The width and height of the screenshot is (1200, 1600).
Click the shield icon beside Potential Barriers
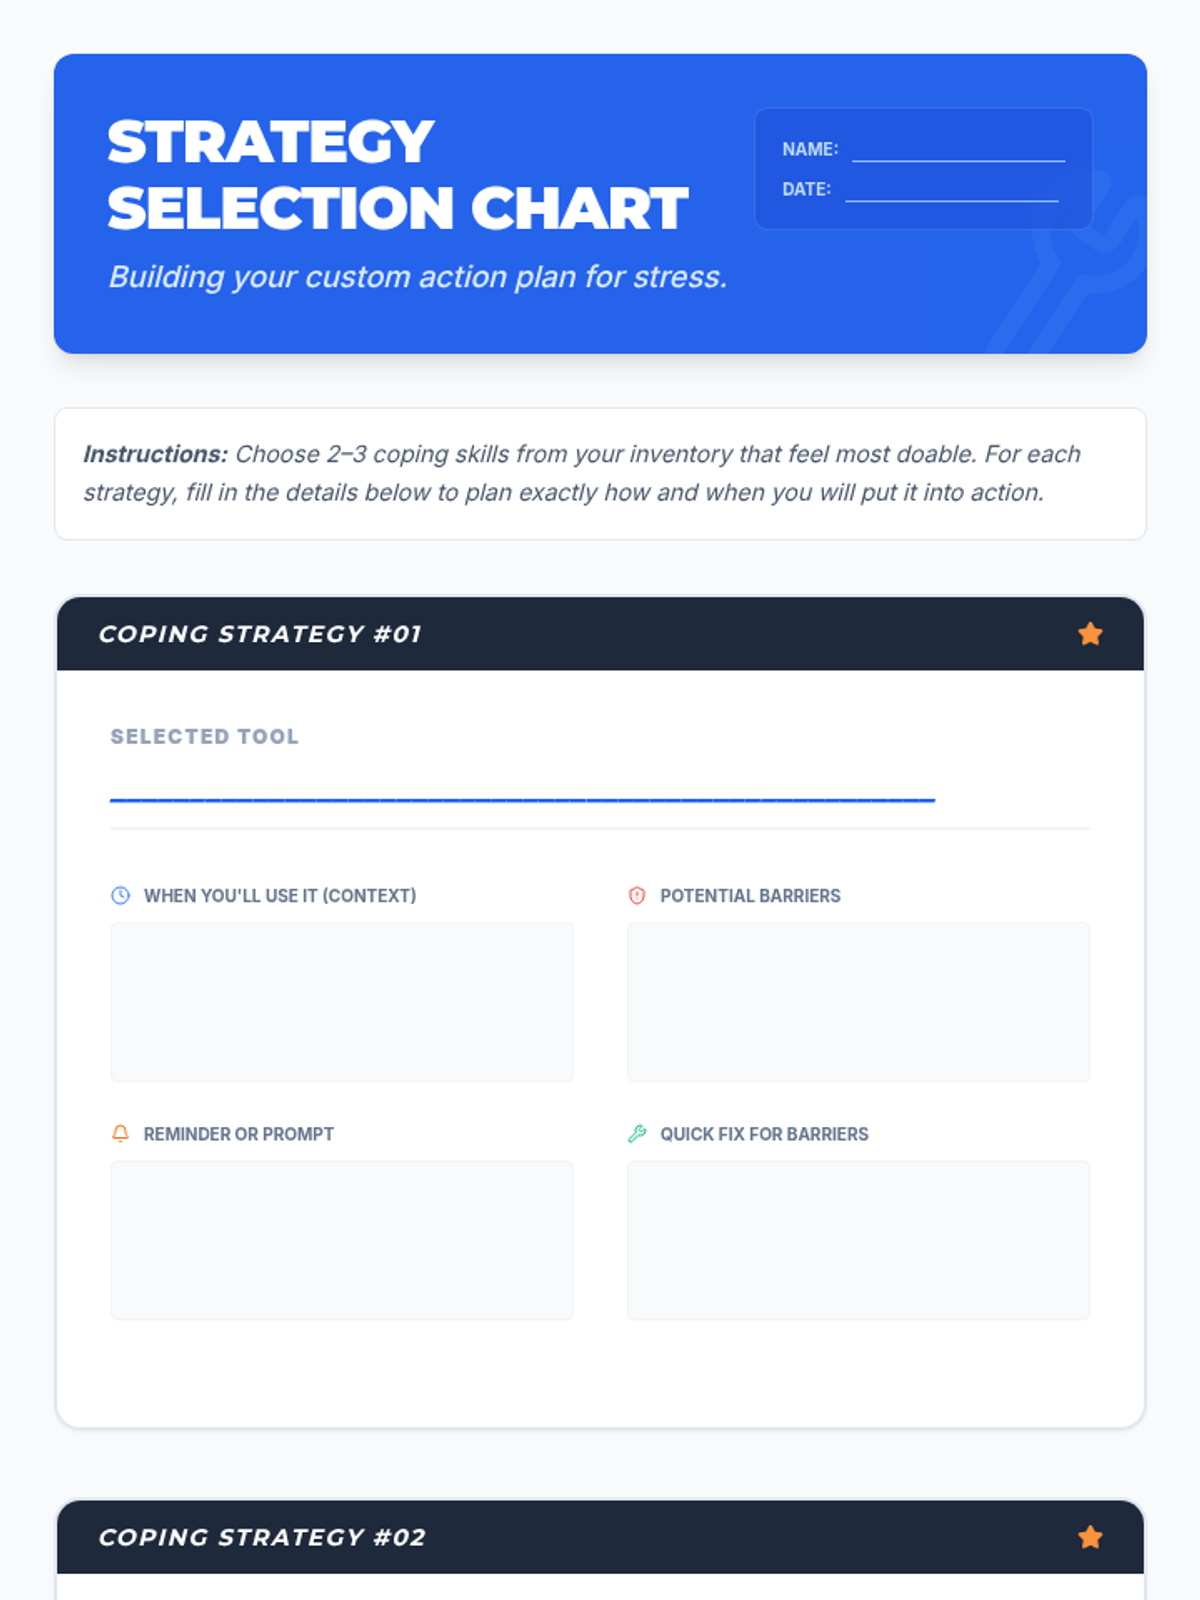pos(637,895)
